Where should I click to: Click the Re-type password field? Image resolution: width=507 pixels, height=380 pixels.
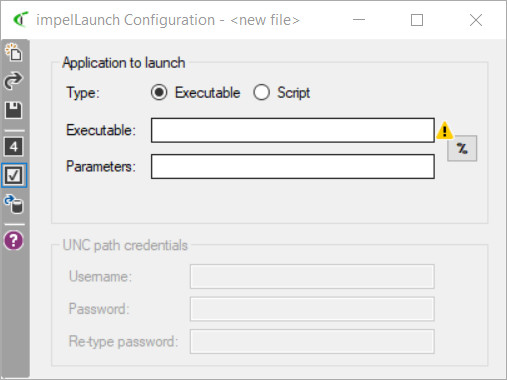pyautogui.click(x=312, y=341)
